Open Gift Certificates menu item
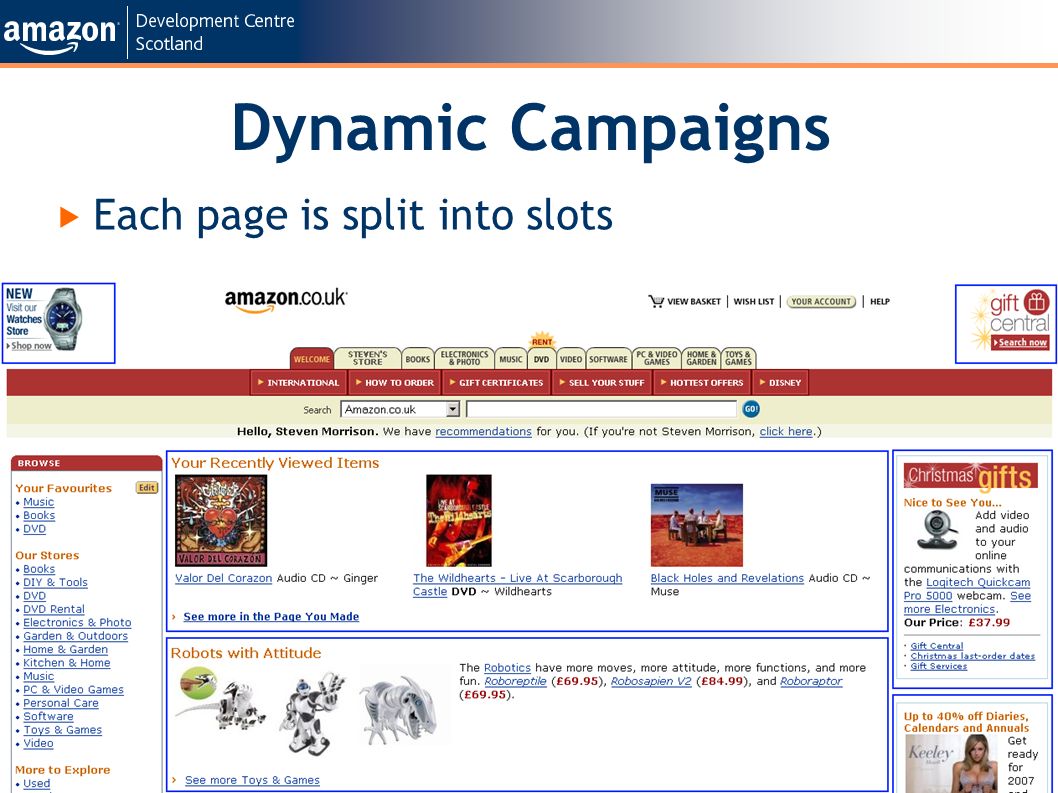 coord(497,383)
